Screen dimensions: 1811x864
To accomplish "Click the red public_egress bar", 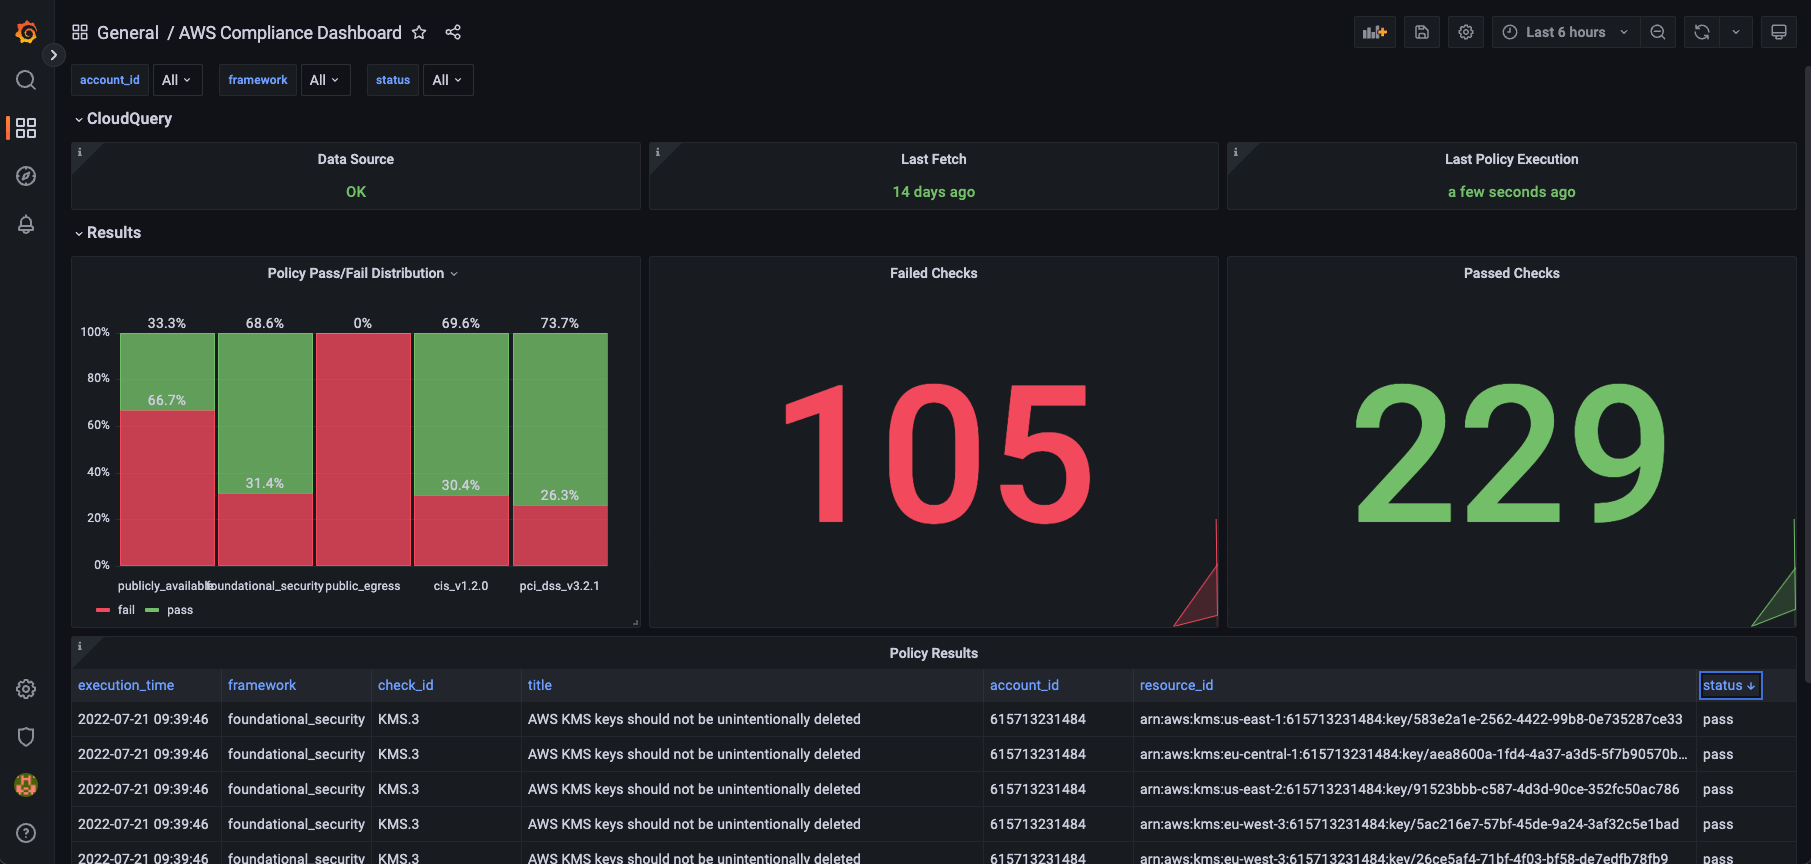I will point(363,450).
